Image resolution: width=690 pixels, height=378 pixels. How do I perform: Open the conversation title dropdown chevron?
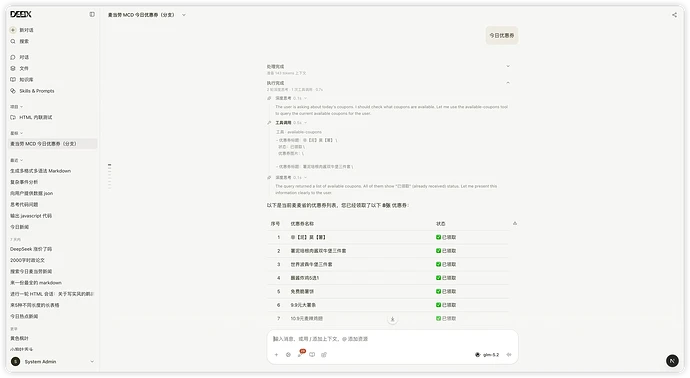[184, 15]
